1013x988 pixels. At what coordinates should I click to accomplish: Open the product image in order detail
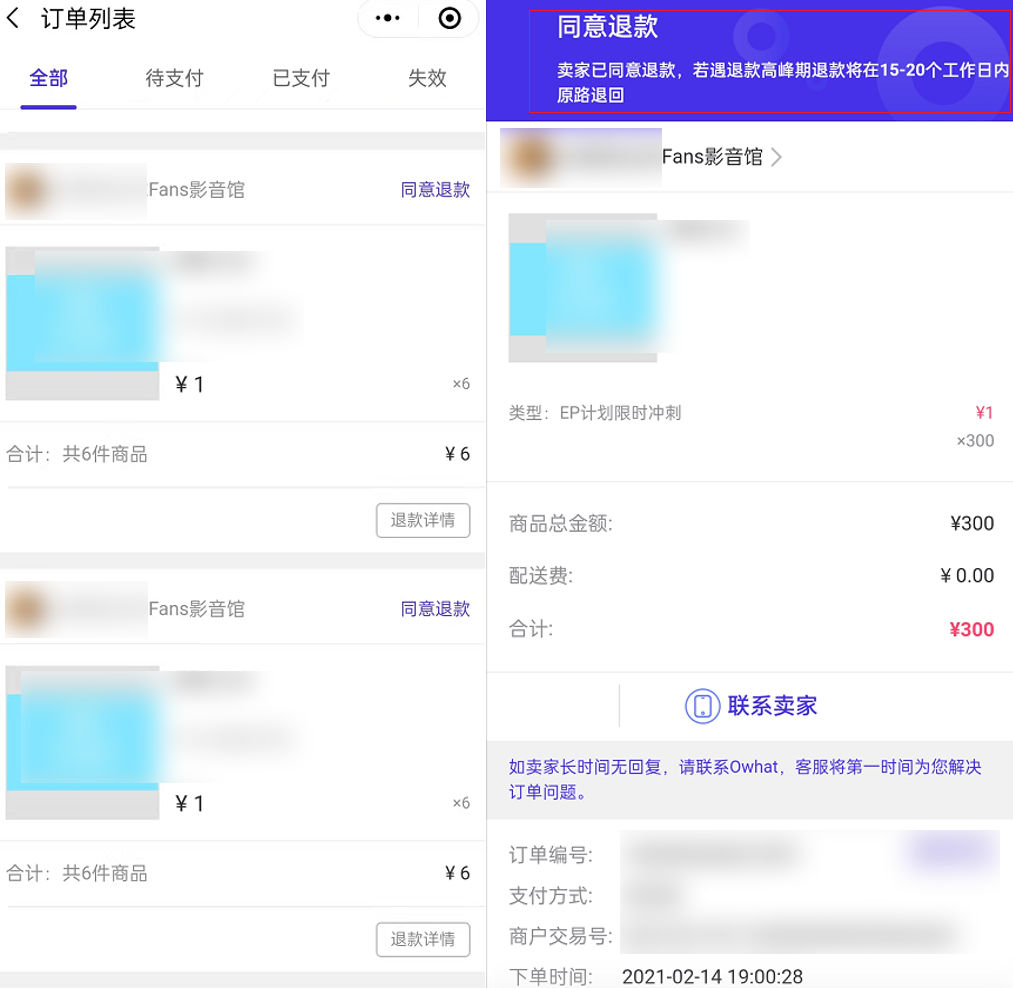click(x=583, y=288)
